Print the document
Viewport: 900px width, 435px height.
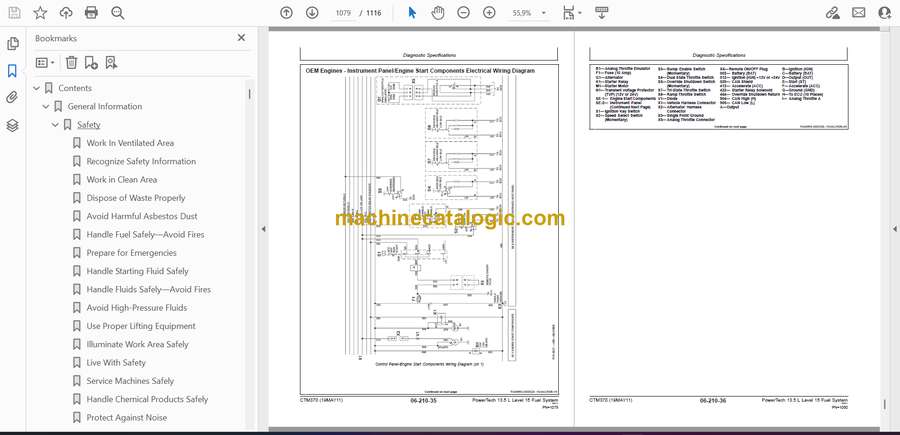pyautogui.click(x=91, y=13)
